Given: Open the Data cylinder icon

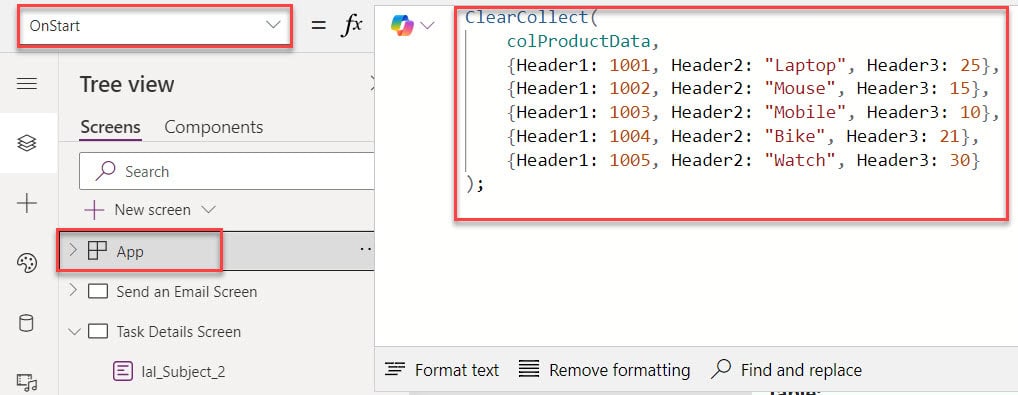Looking at the screenshot, I should (x=27, y=323).
